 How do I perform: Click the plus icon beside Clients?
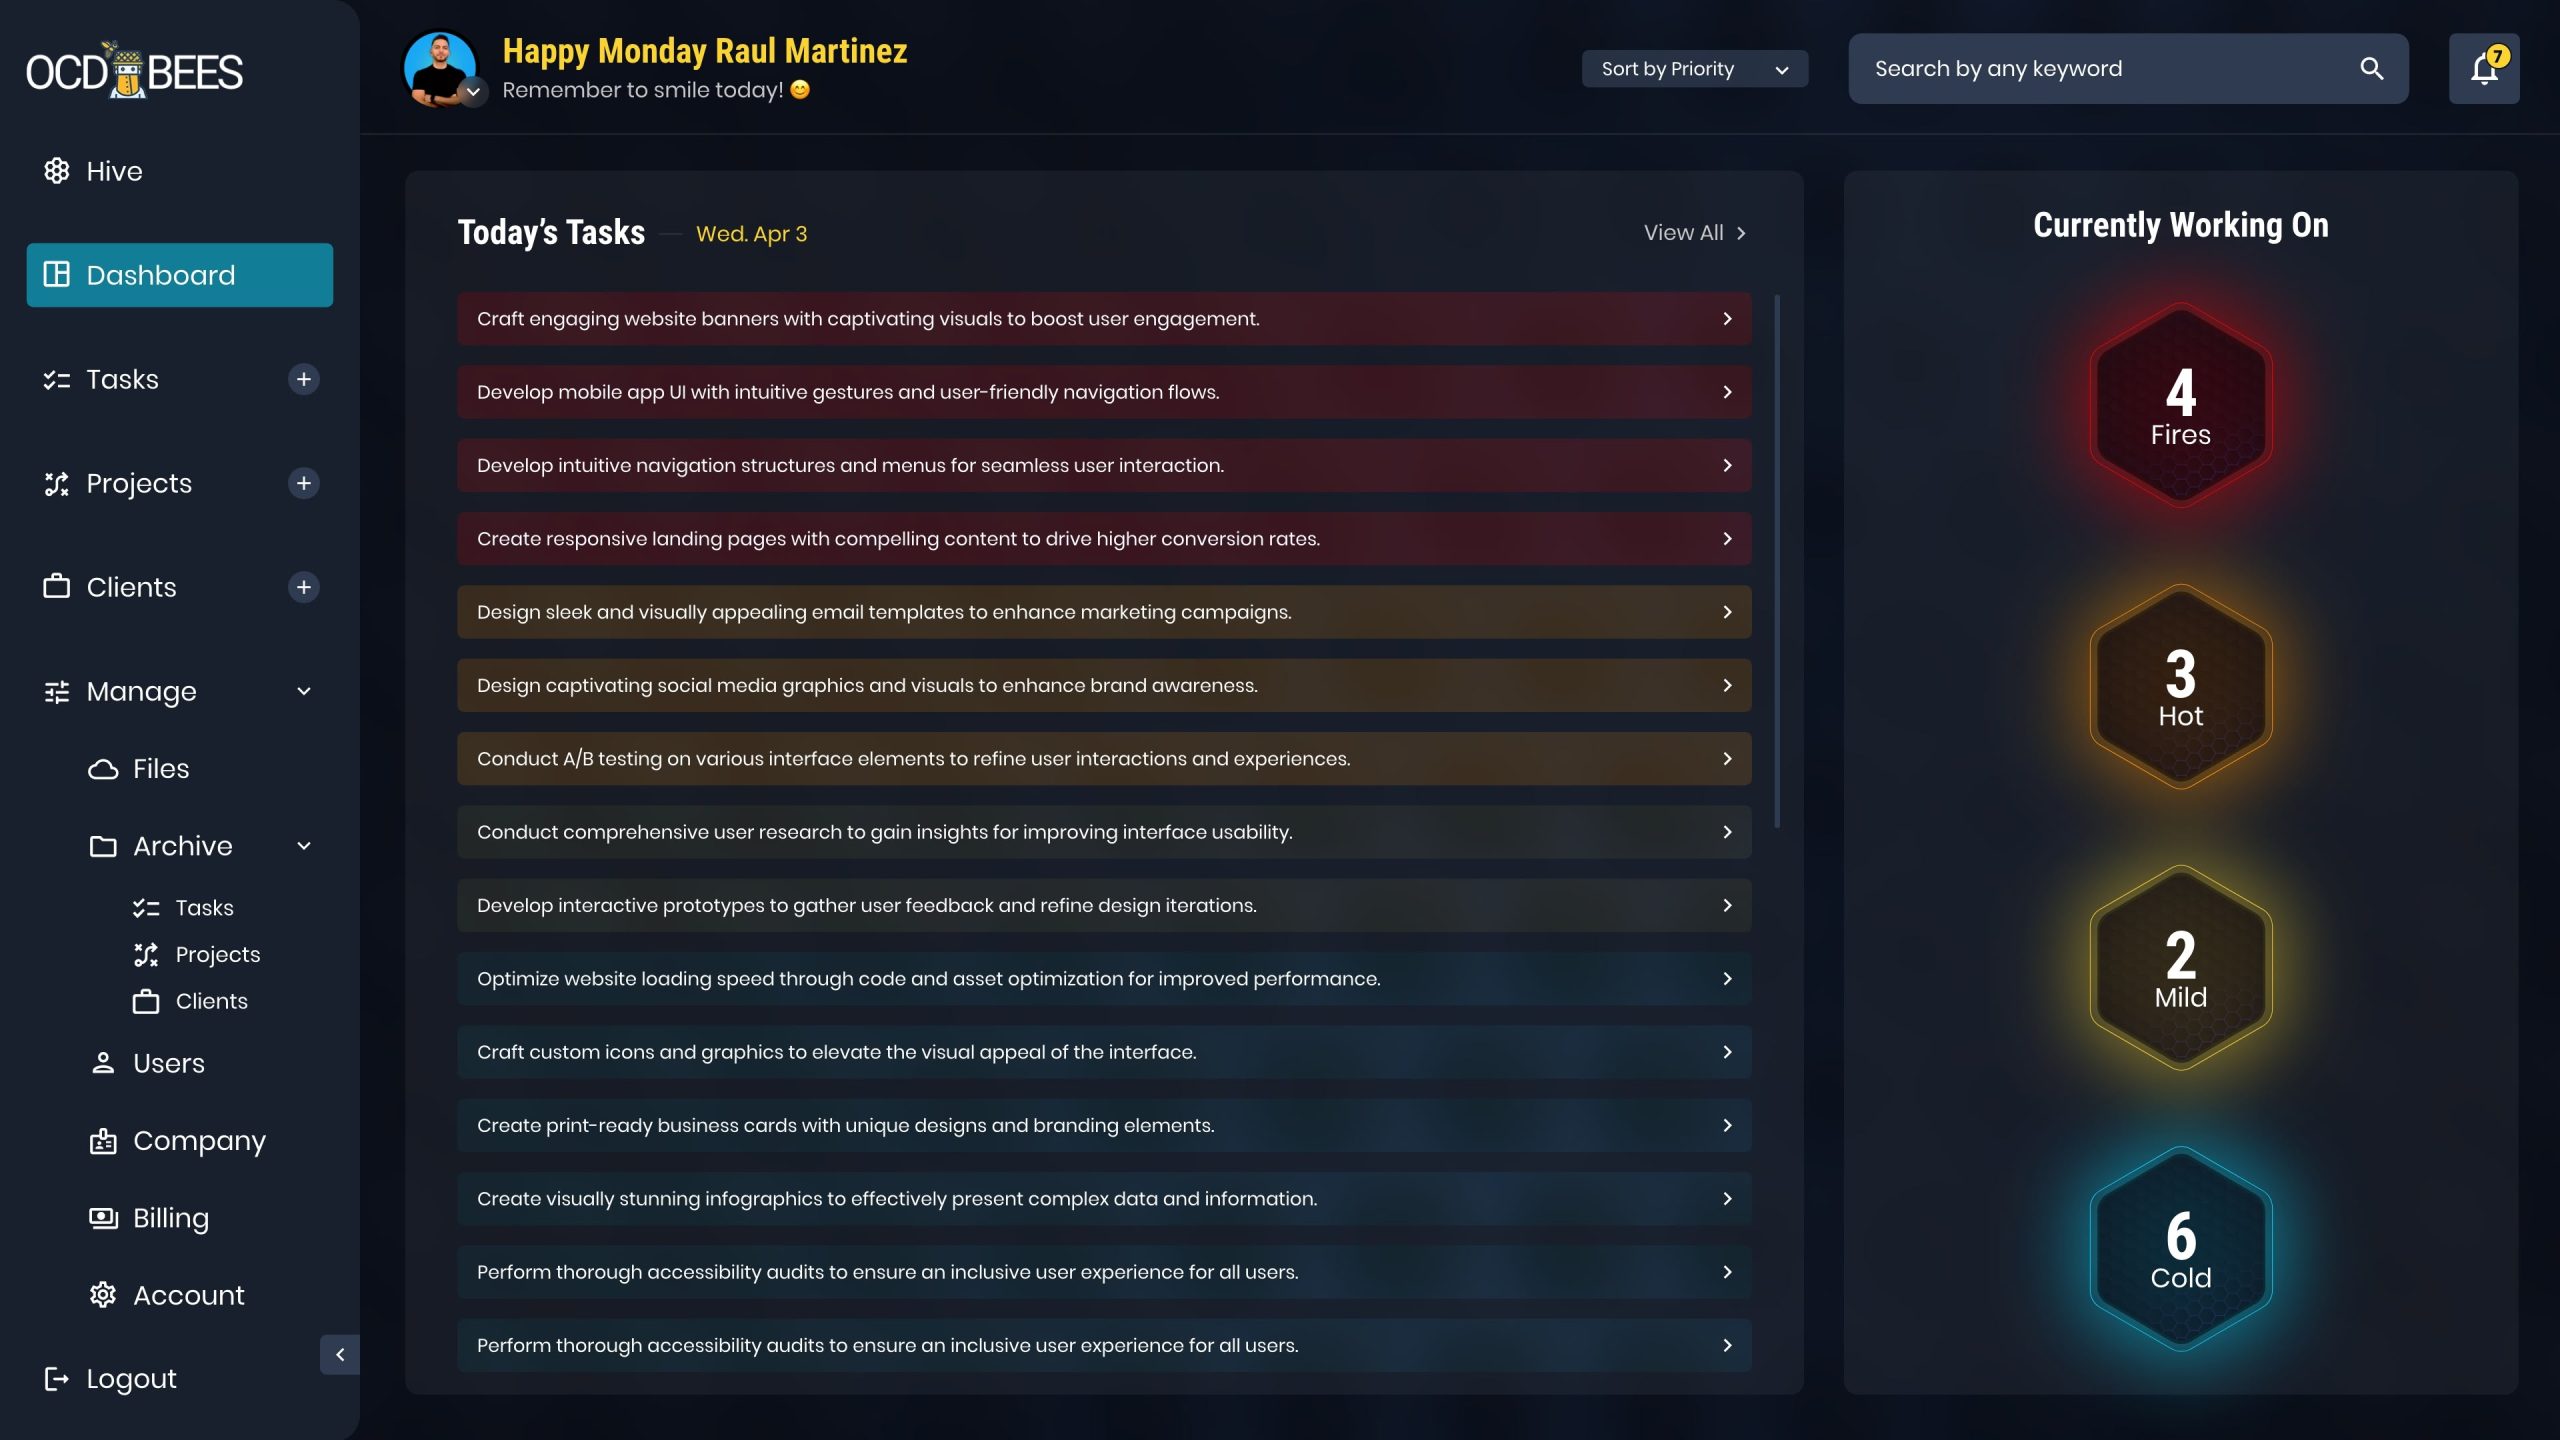tap(303, 587)
